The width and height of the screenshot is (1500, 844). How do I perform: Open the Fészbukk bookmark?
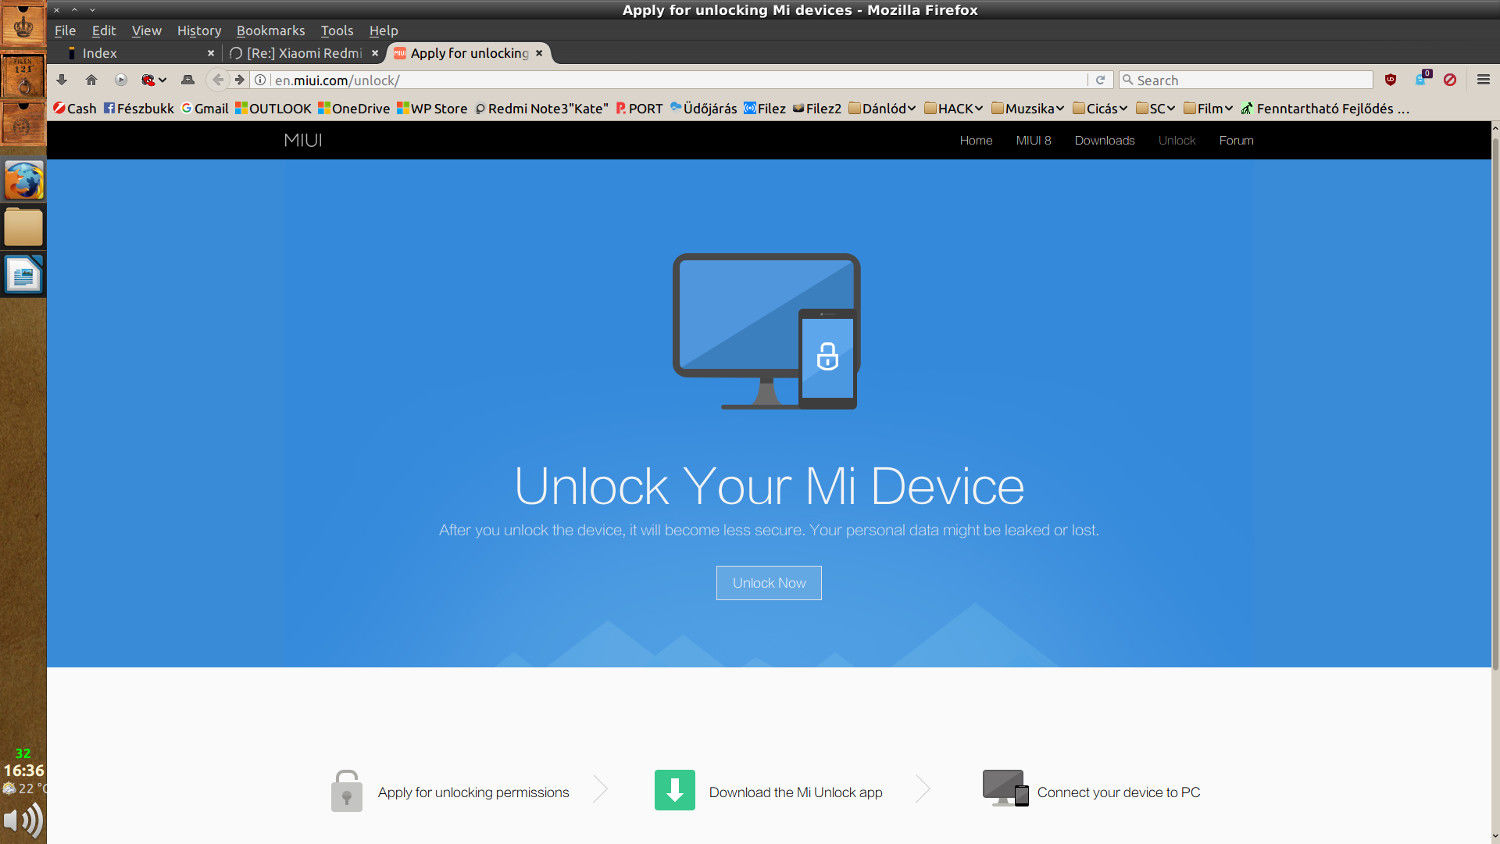139,108
